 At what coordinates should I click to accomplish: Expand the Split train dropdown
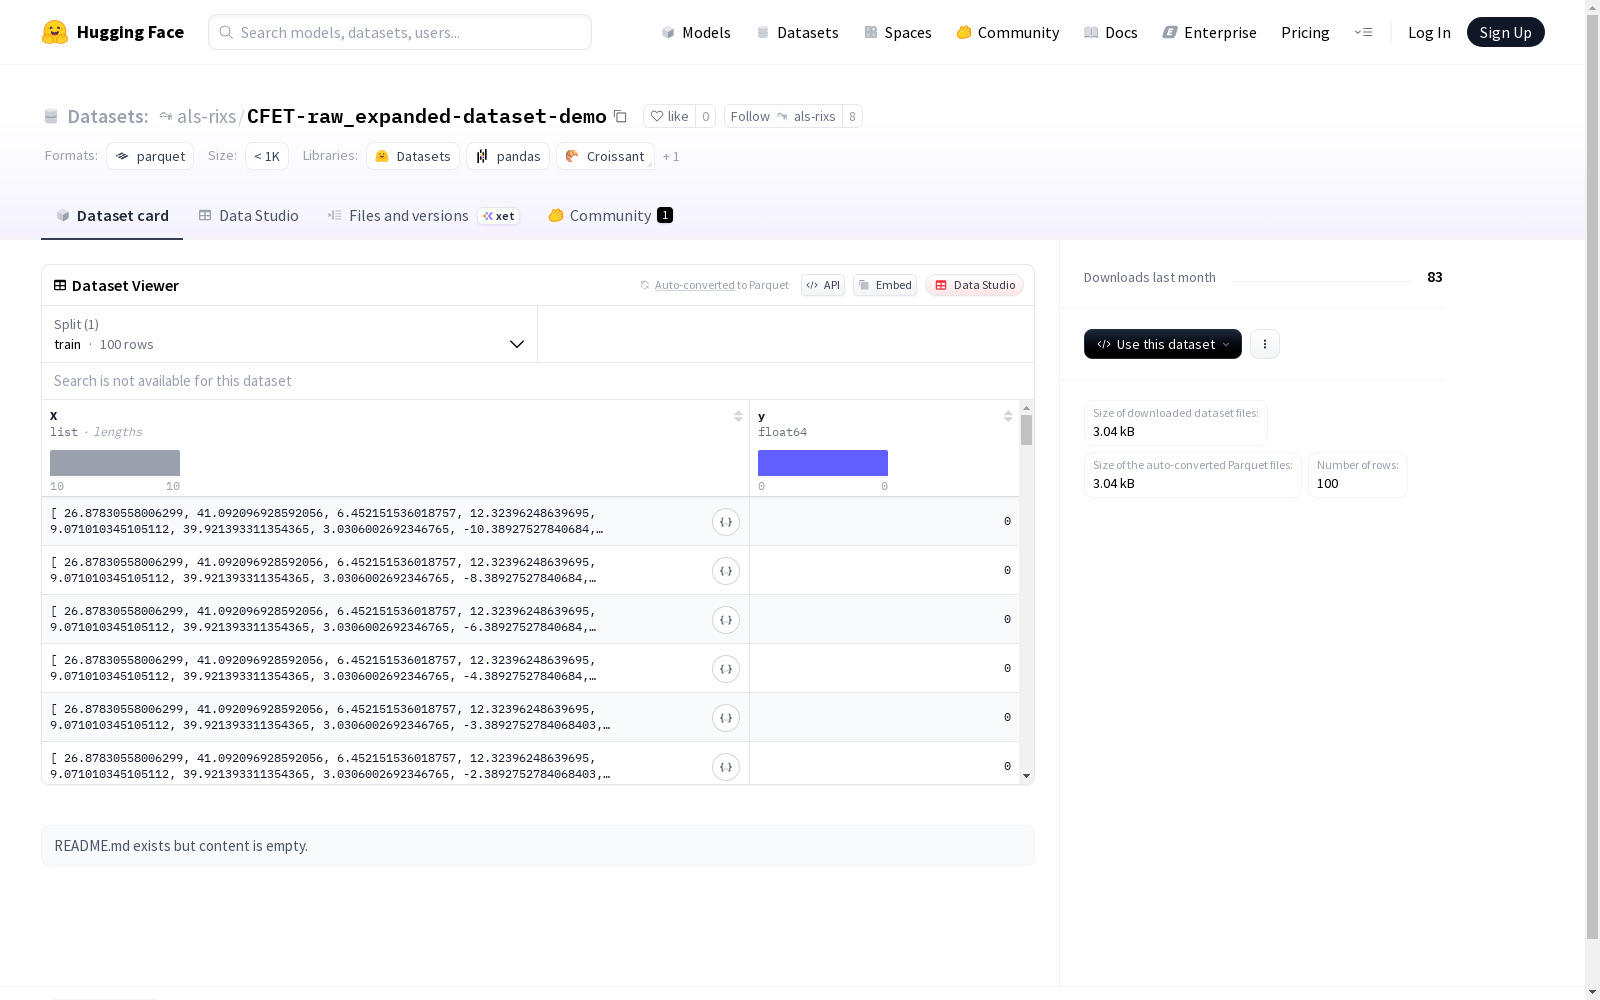coord(289,334)
